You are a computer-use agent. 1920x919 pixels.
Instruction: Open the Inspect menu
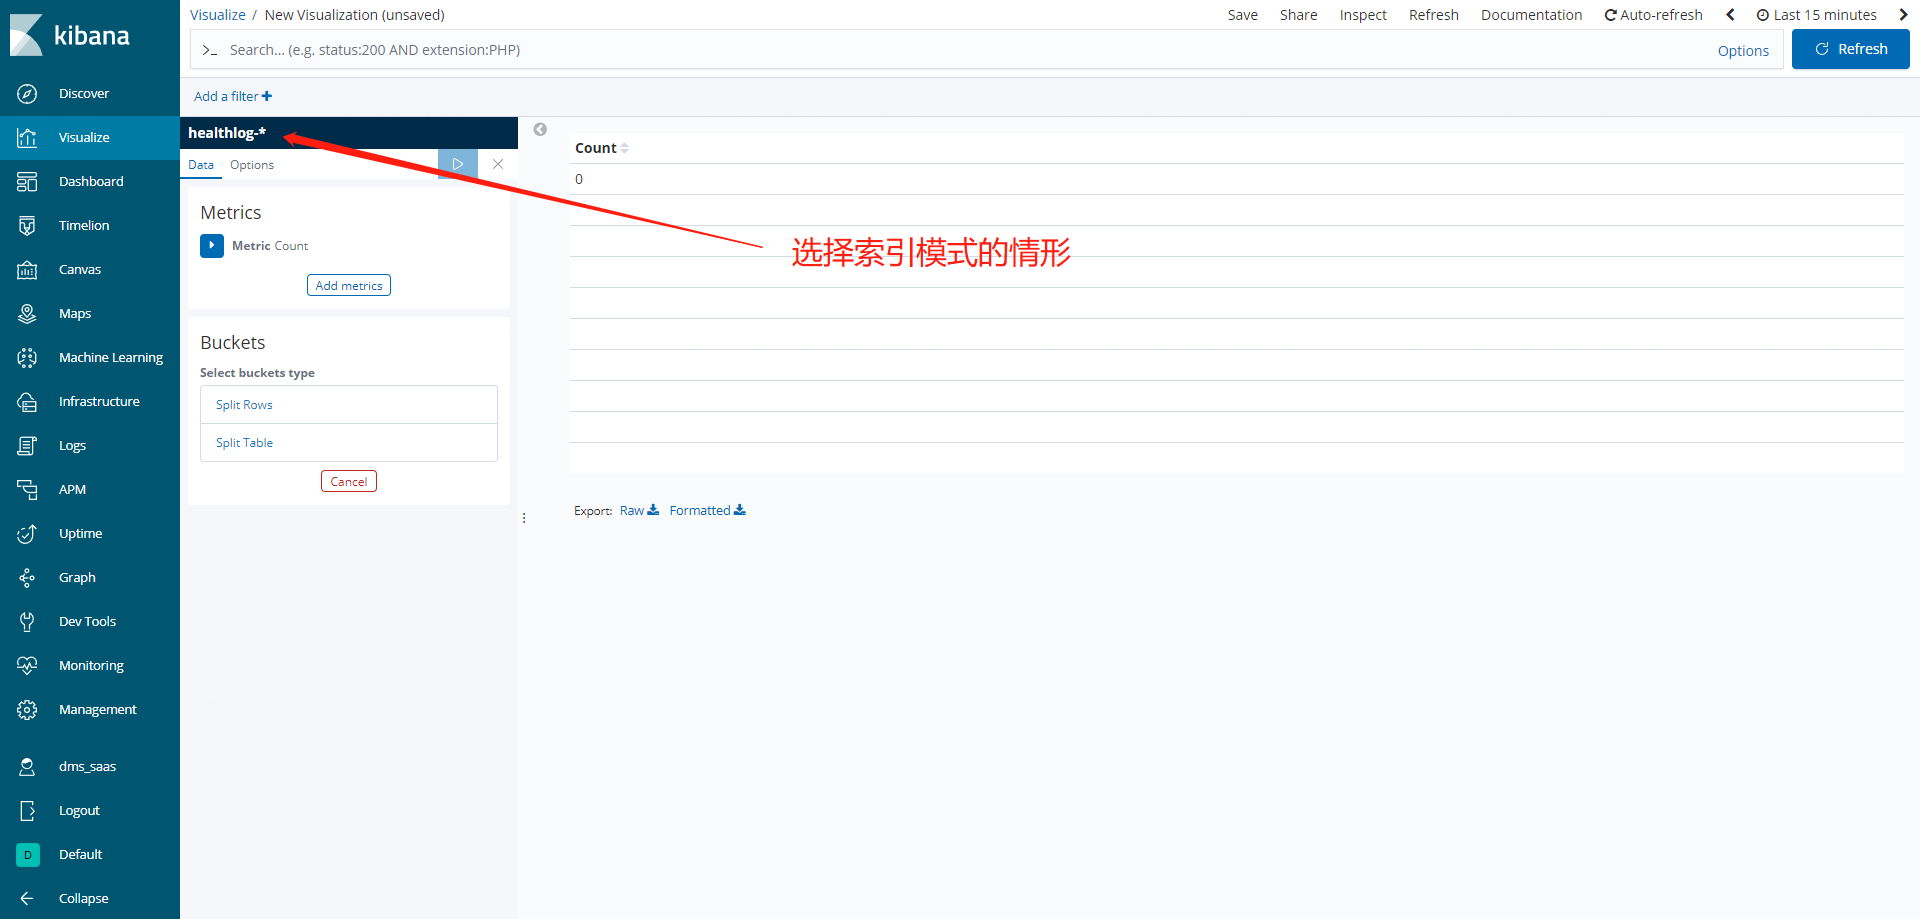pos(1363,15)
